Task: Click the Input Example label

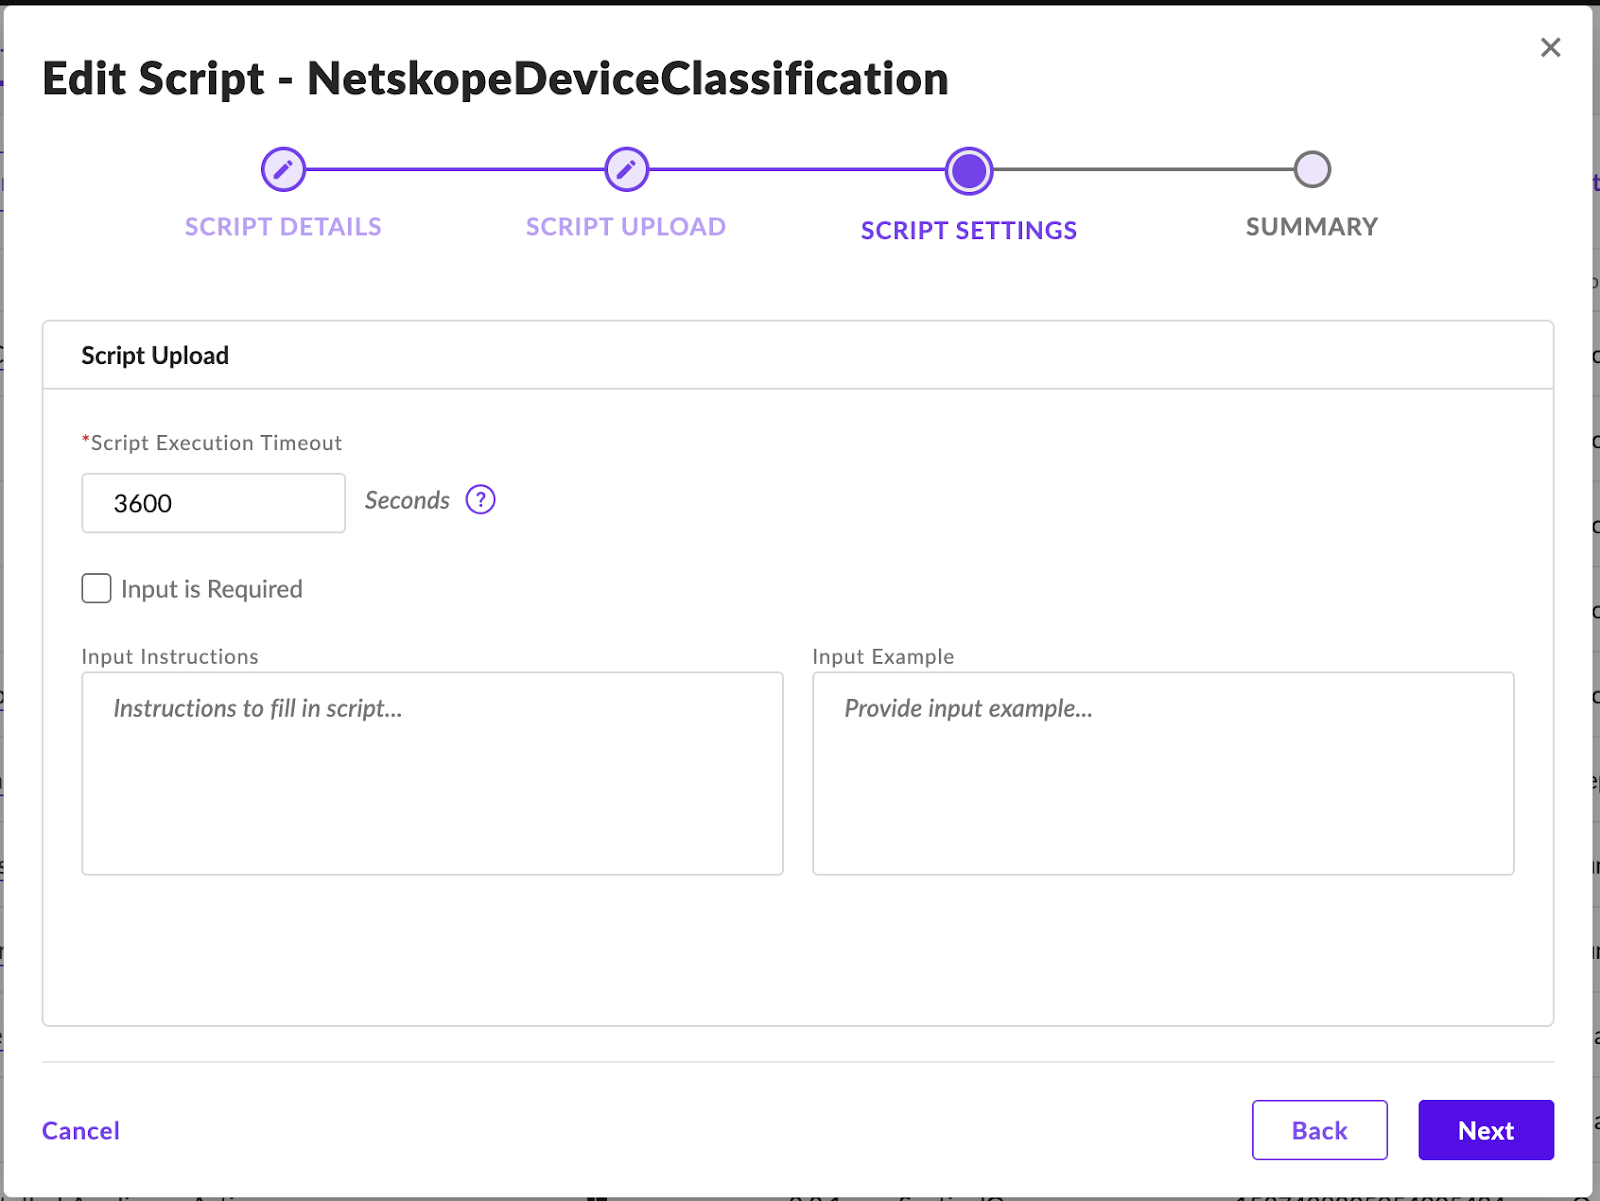Action: 883,657
